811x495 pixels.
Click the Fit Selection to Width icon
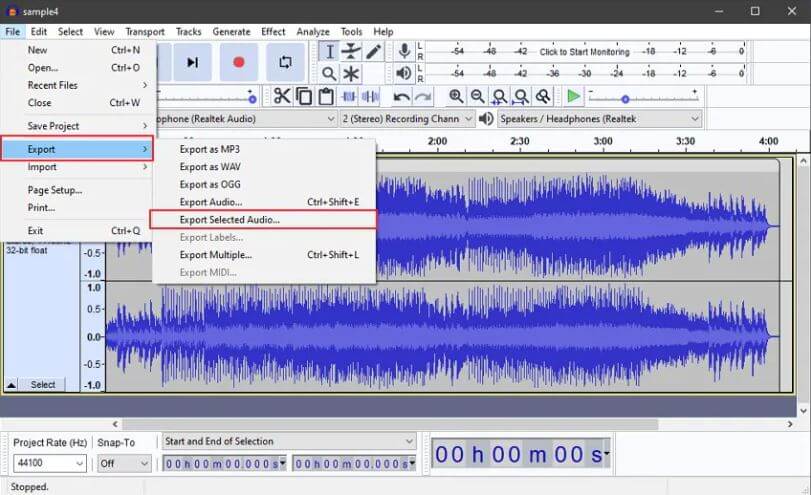pyautogui.click(x=499, y=96)
